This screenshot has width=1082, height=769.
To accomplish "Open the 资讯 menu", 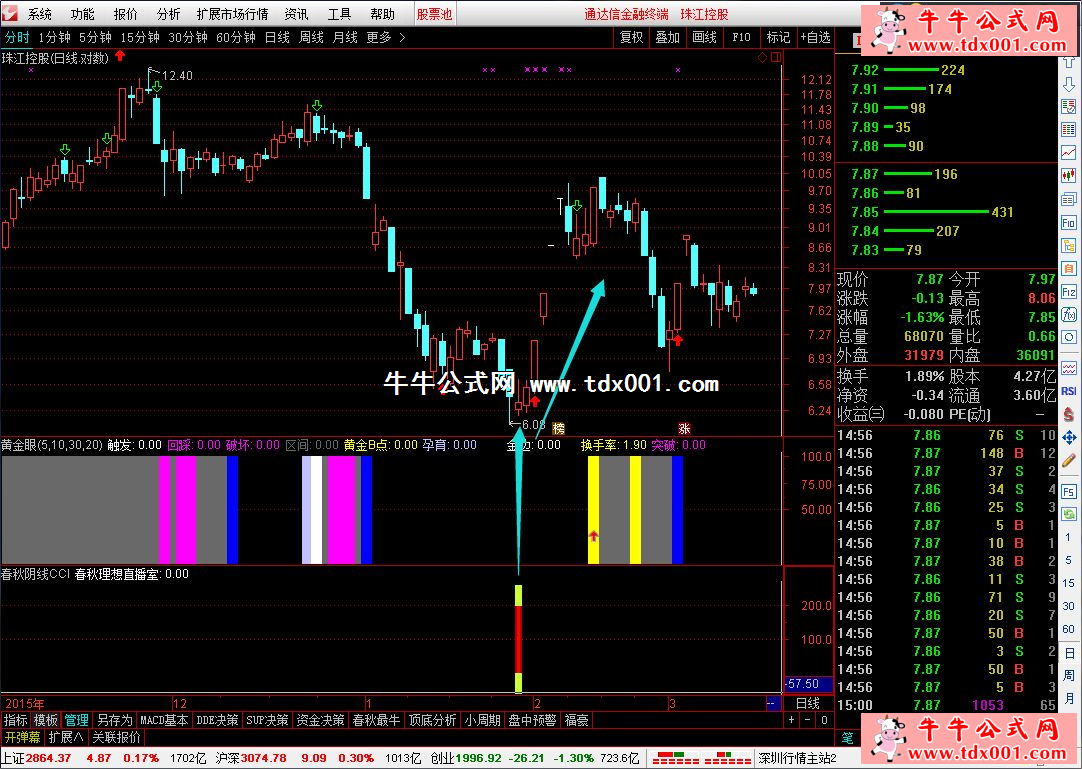I will pyautogui.click(x=297, y=14).
